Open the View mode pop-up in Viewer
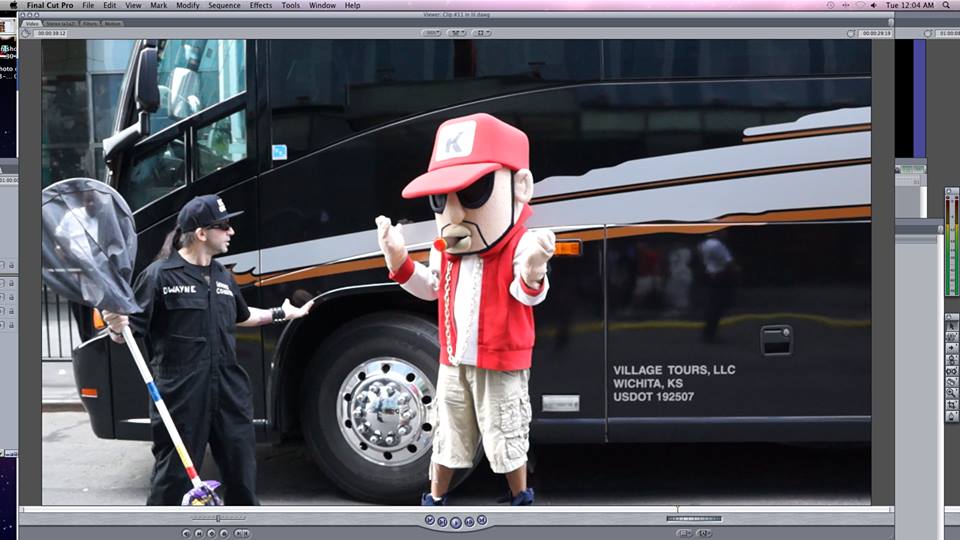Image resolution: width=960 pixels, height=540 pixels. pyautogui.click(x=457, y=33)
